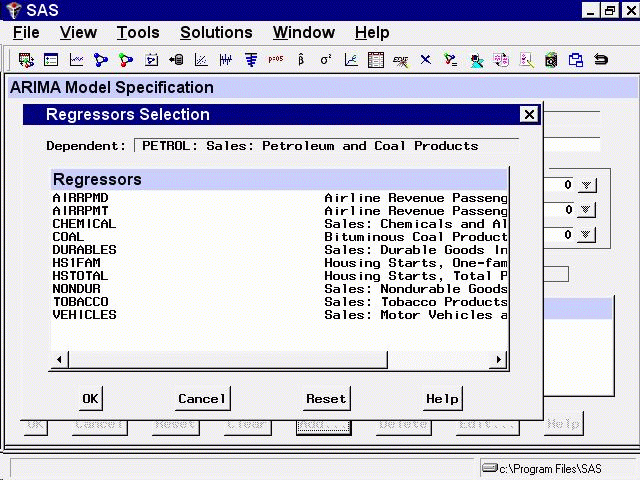Click the Help button in ARIMA Model Specification
Image resolution: width=640 pixels, height=480 pixels.
(x=563, y=424)
